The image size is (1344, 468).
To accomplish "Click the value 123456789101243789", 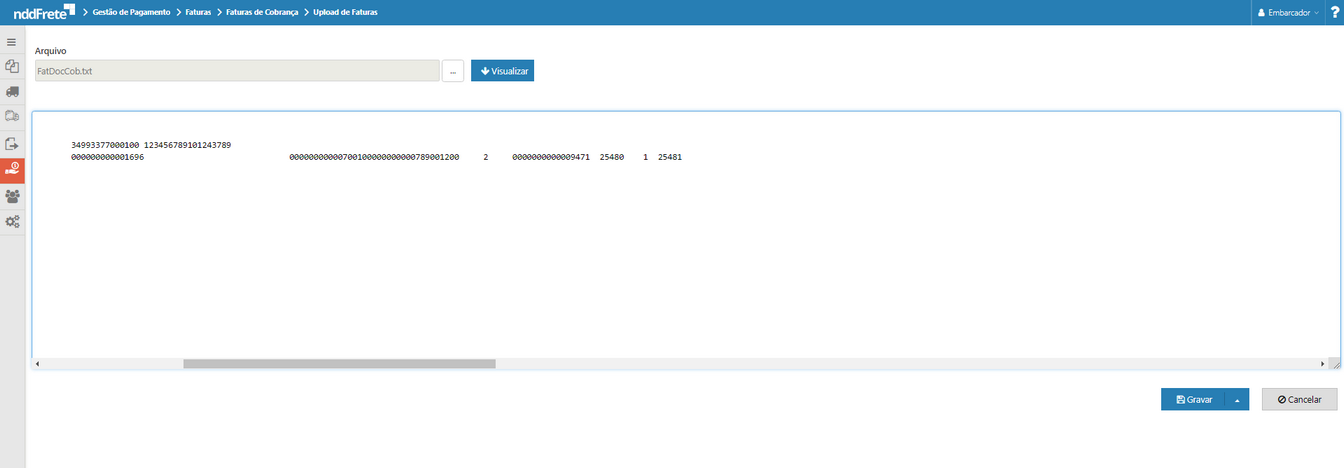I will (x=188, y=146).
